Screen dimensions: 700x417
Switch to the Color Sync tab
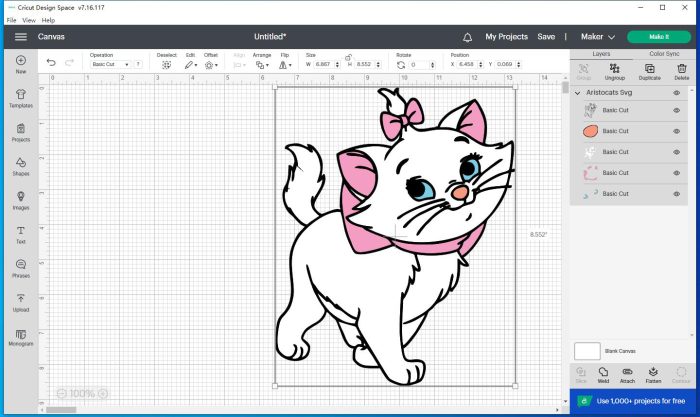pyautogui.click(x=664, y=54)
